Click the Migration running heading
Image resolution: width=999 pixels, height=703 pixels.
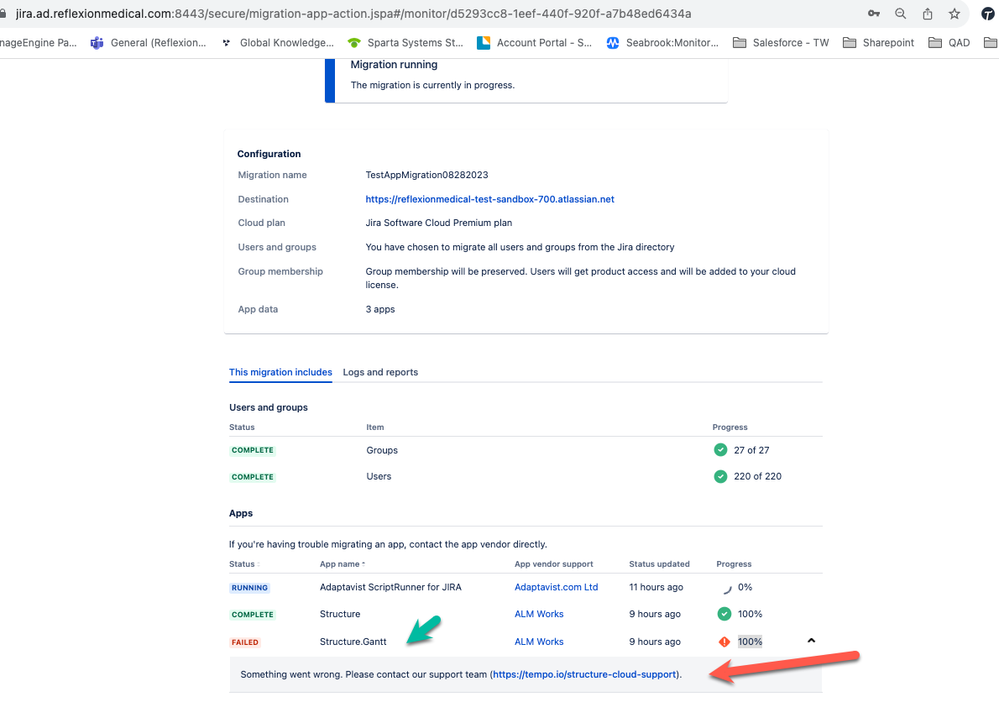pyautogui.click(x=394, y=64)
